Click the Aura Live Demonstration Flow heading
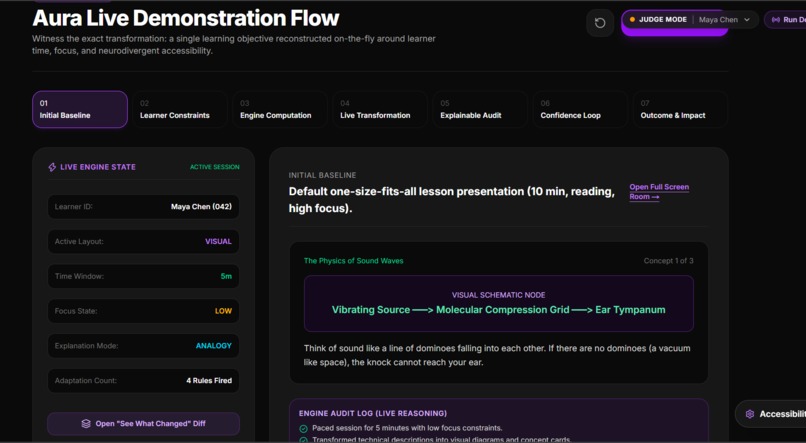This screenshot has height=443, width=806. [x=186, y=18]
